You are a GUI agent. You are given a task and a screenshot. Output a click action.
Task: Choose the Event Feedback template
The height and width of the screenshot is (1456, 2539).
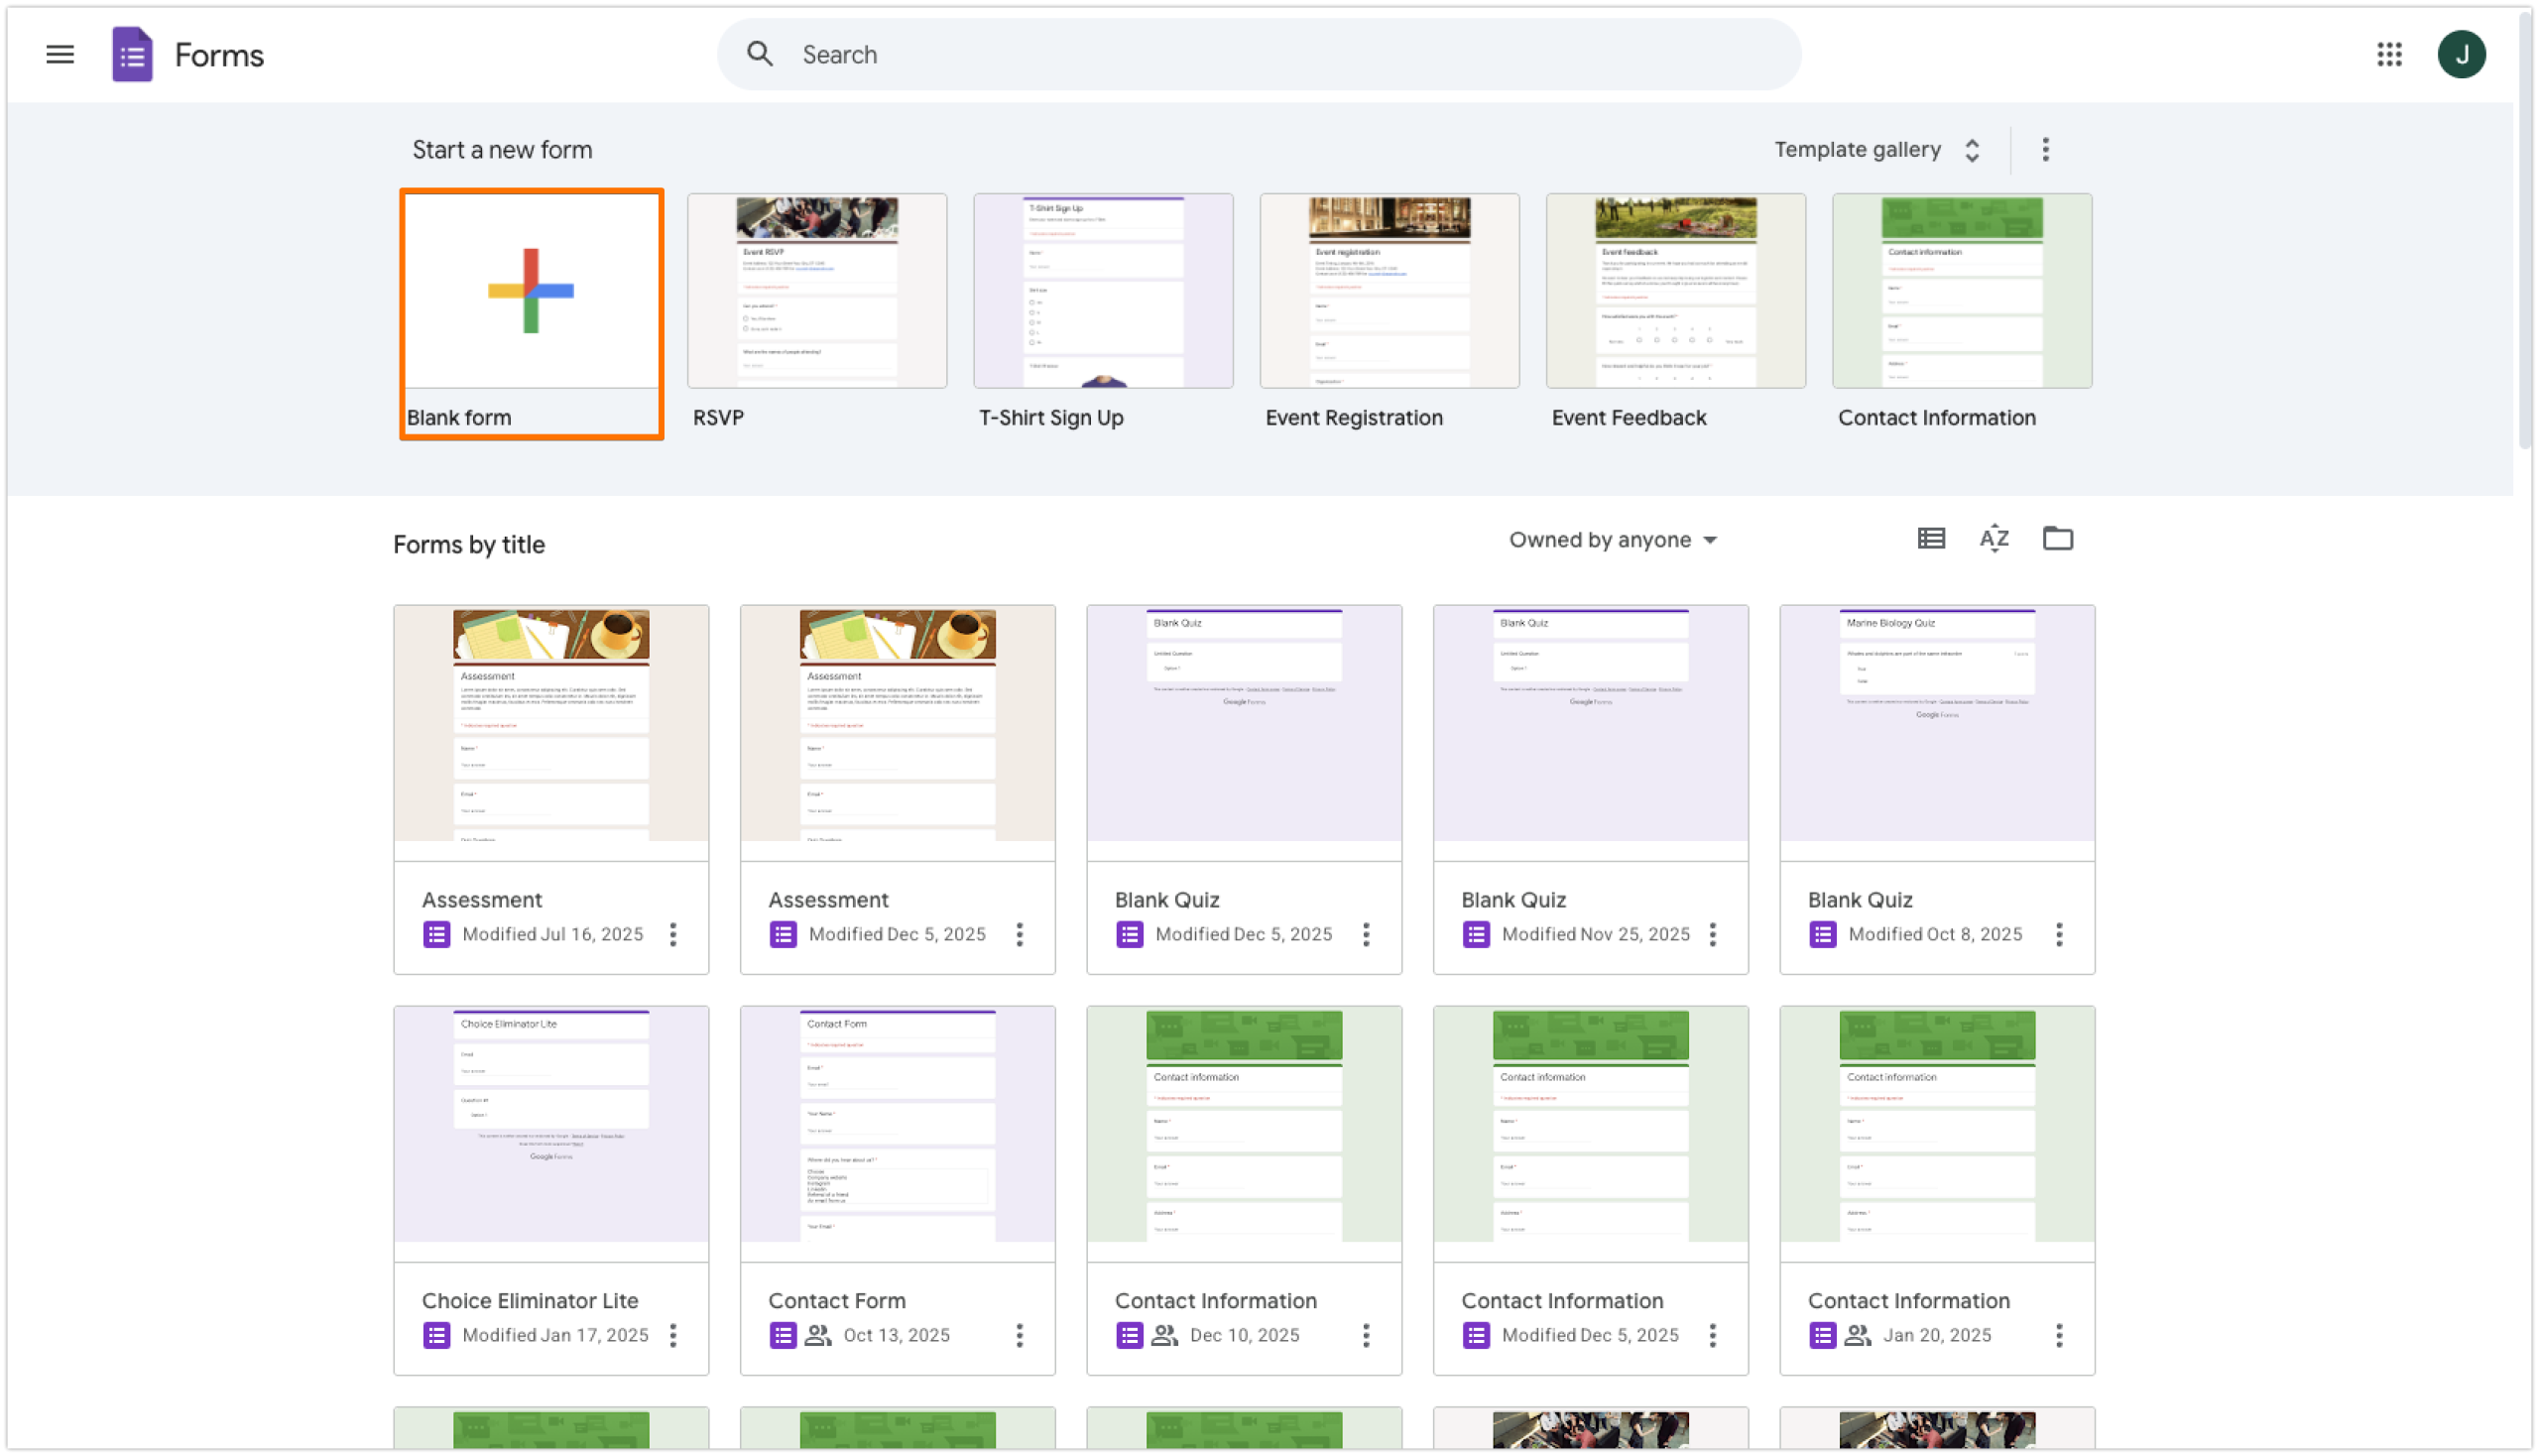point(1675,291)
